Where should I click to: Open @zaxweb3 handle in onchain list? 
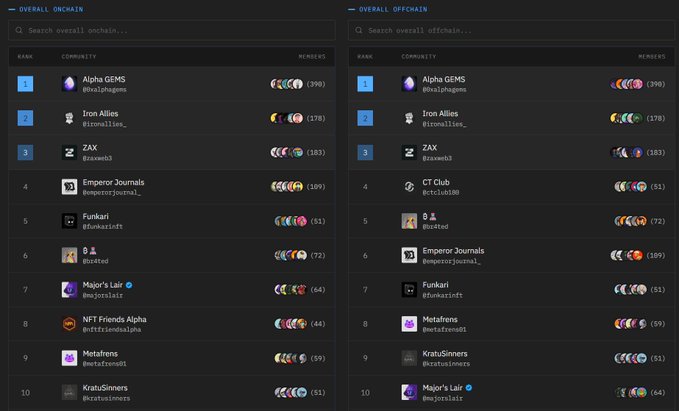point(97,158)
